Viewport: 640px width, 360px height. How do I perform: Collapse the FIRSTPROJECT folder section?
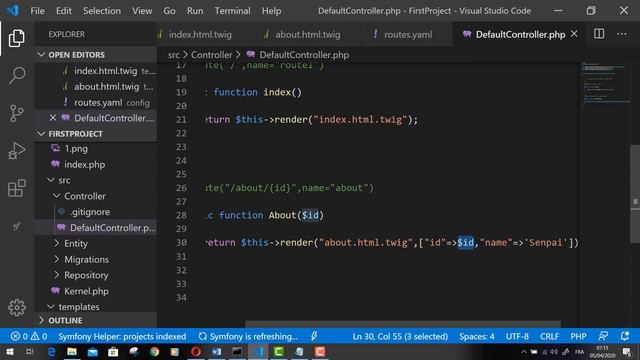pos(96,134)
